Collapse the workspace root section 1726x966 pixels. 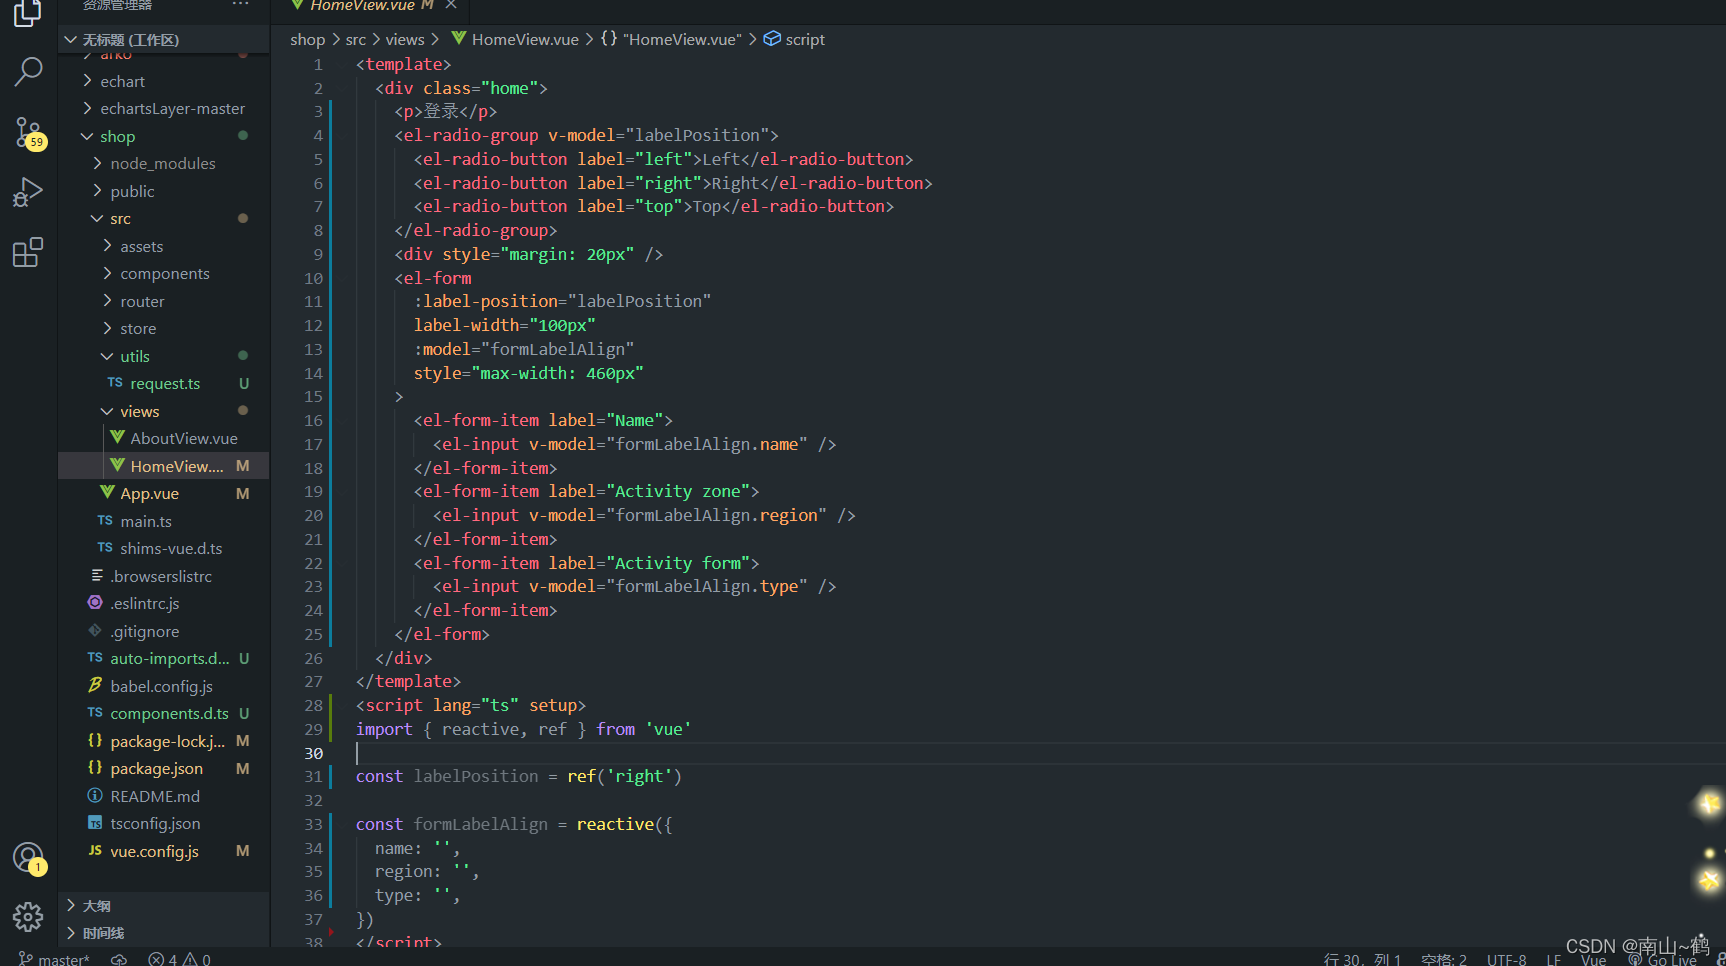(x=71, y=39)
